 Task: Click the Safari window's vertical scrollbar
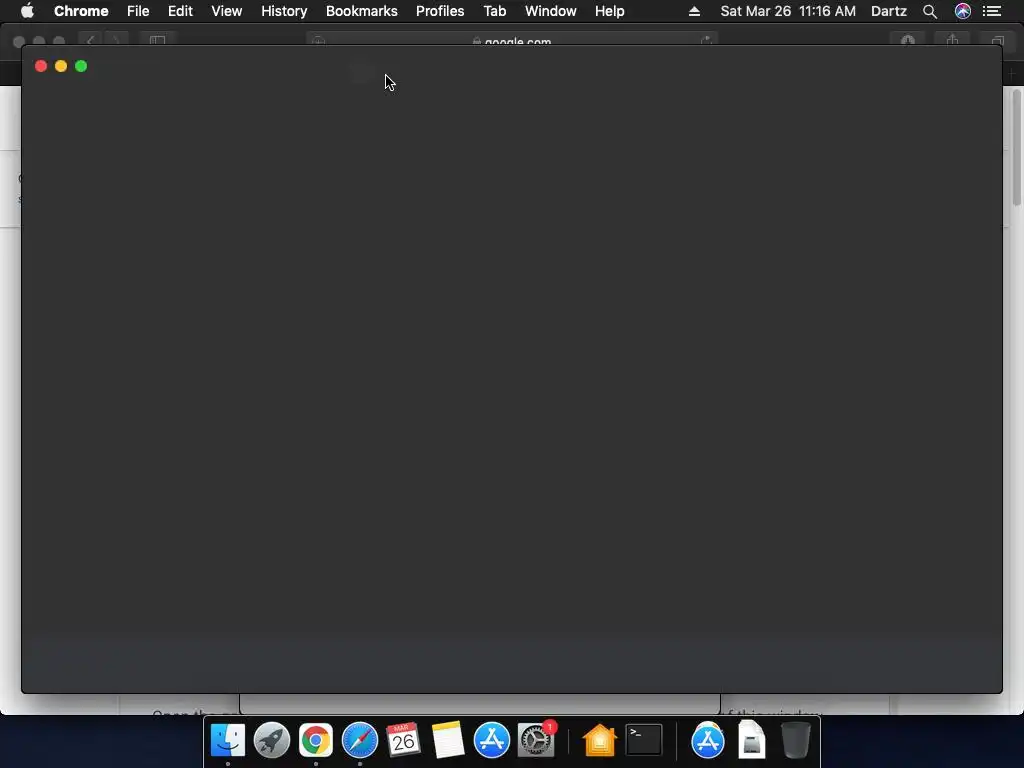1016,148
